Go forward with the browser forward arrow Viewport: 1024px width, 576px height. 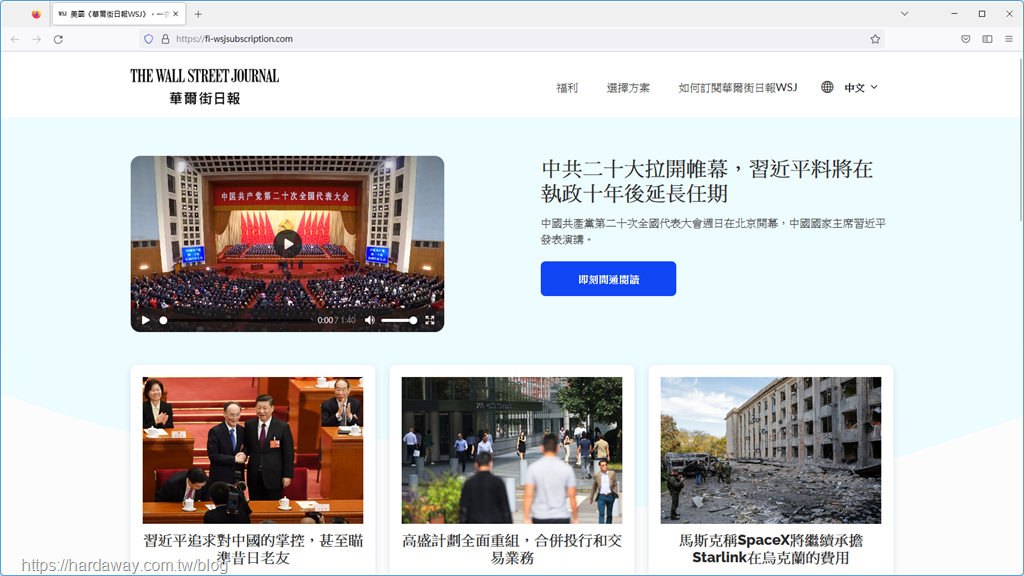tap(37, 39)
